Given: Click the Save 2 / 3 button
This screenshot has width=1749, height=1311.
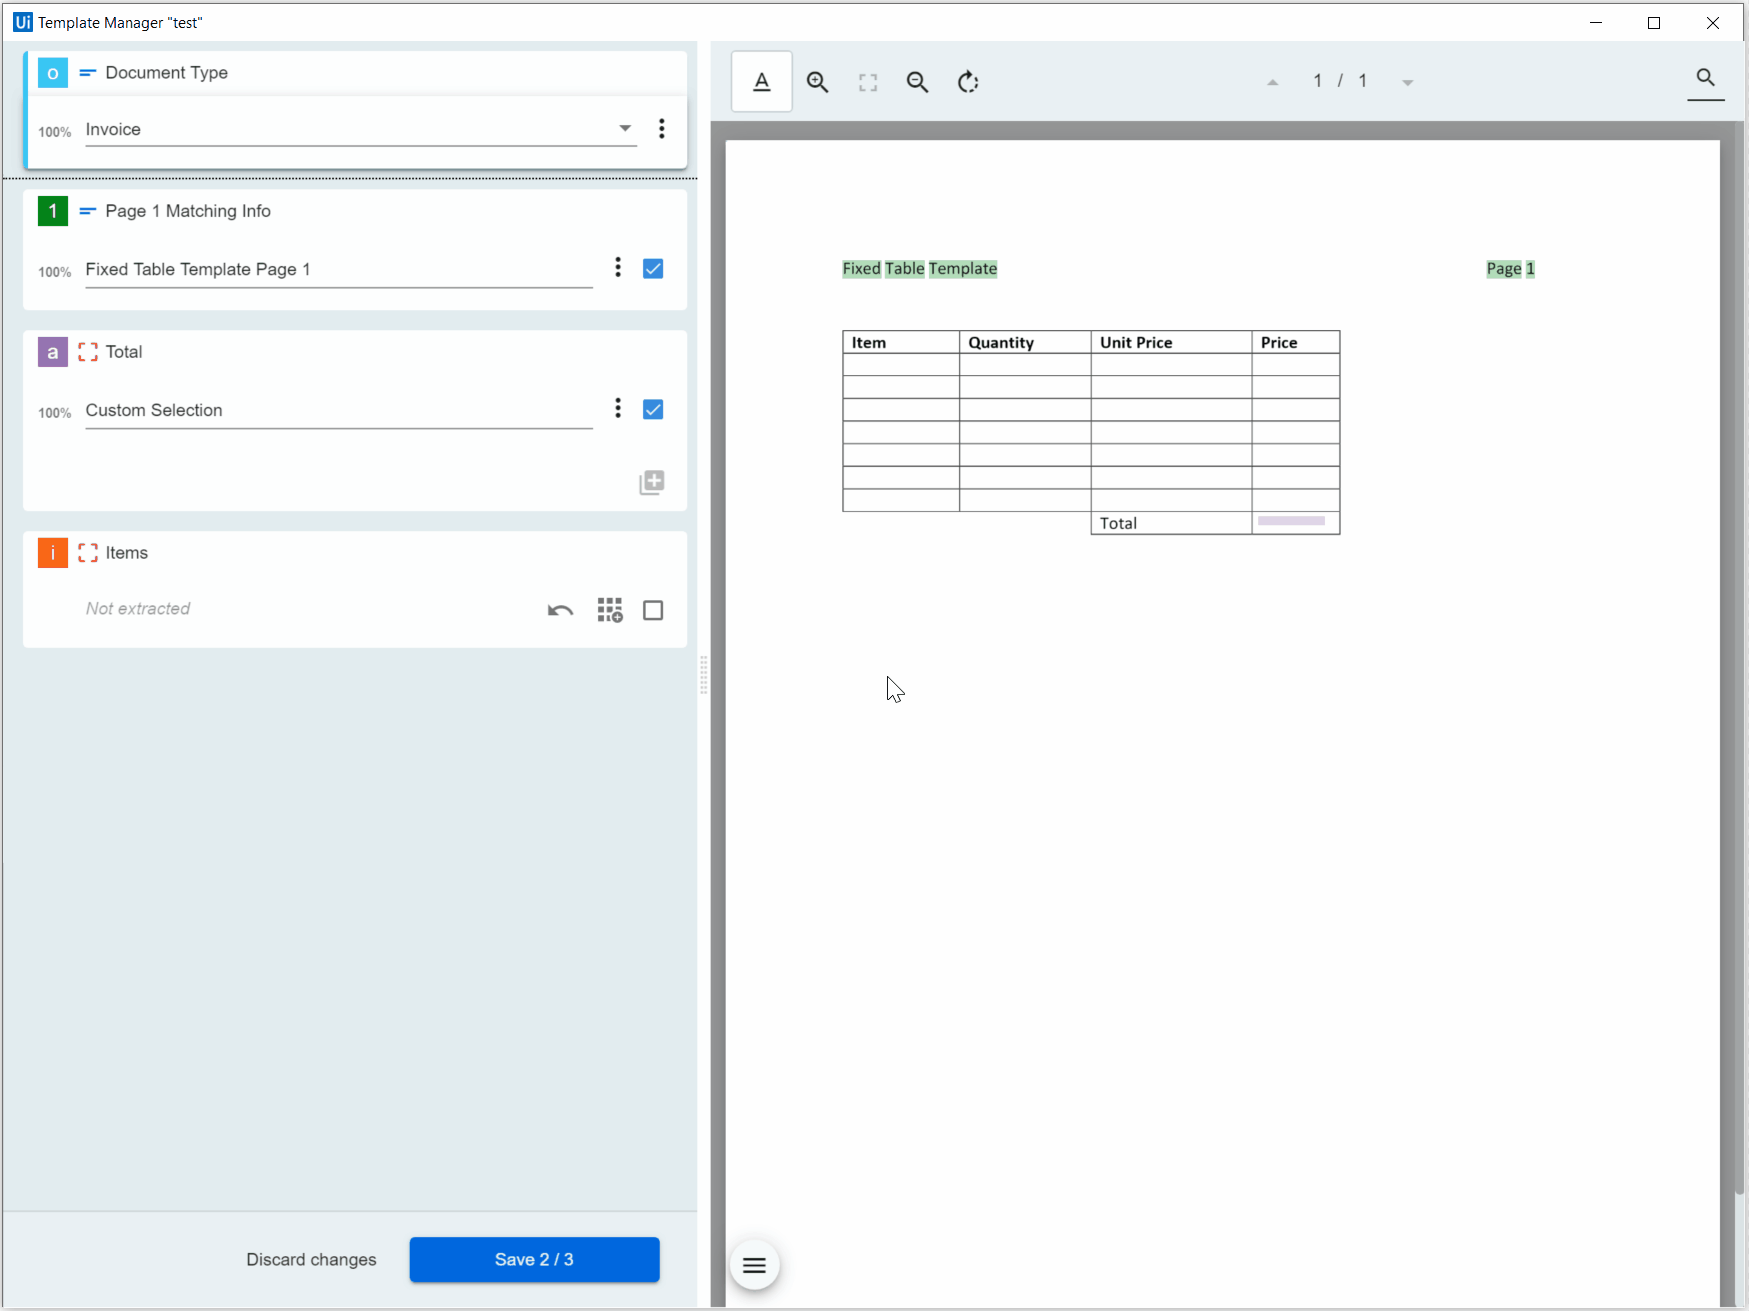Looking at the screenshot, I should coord(534,1259).
